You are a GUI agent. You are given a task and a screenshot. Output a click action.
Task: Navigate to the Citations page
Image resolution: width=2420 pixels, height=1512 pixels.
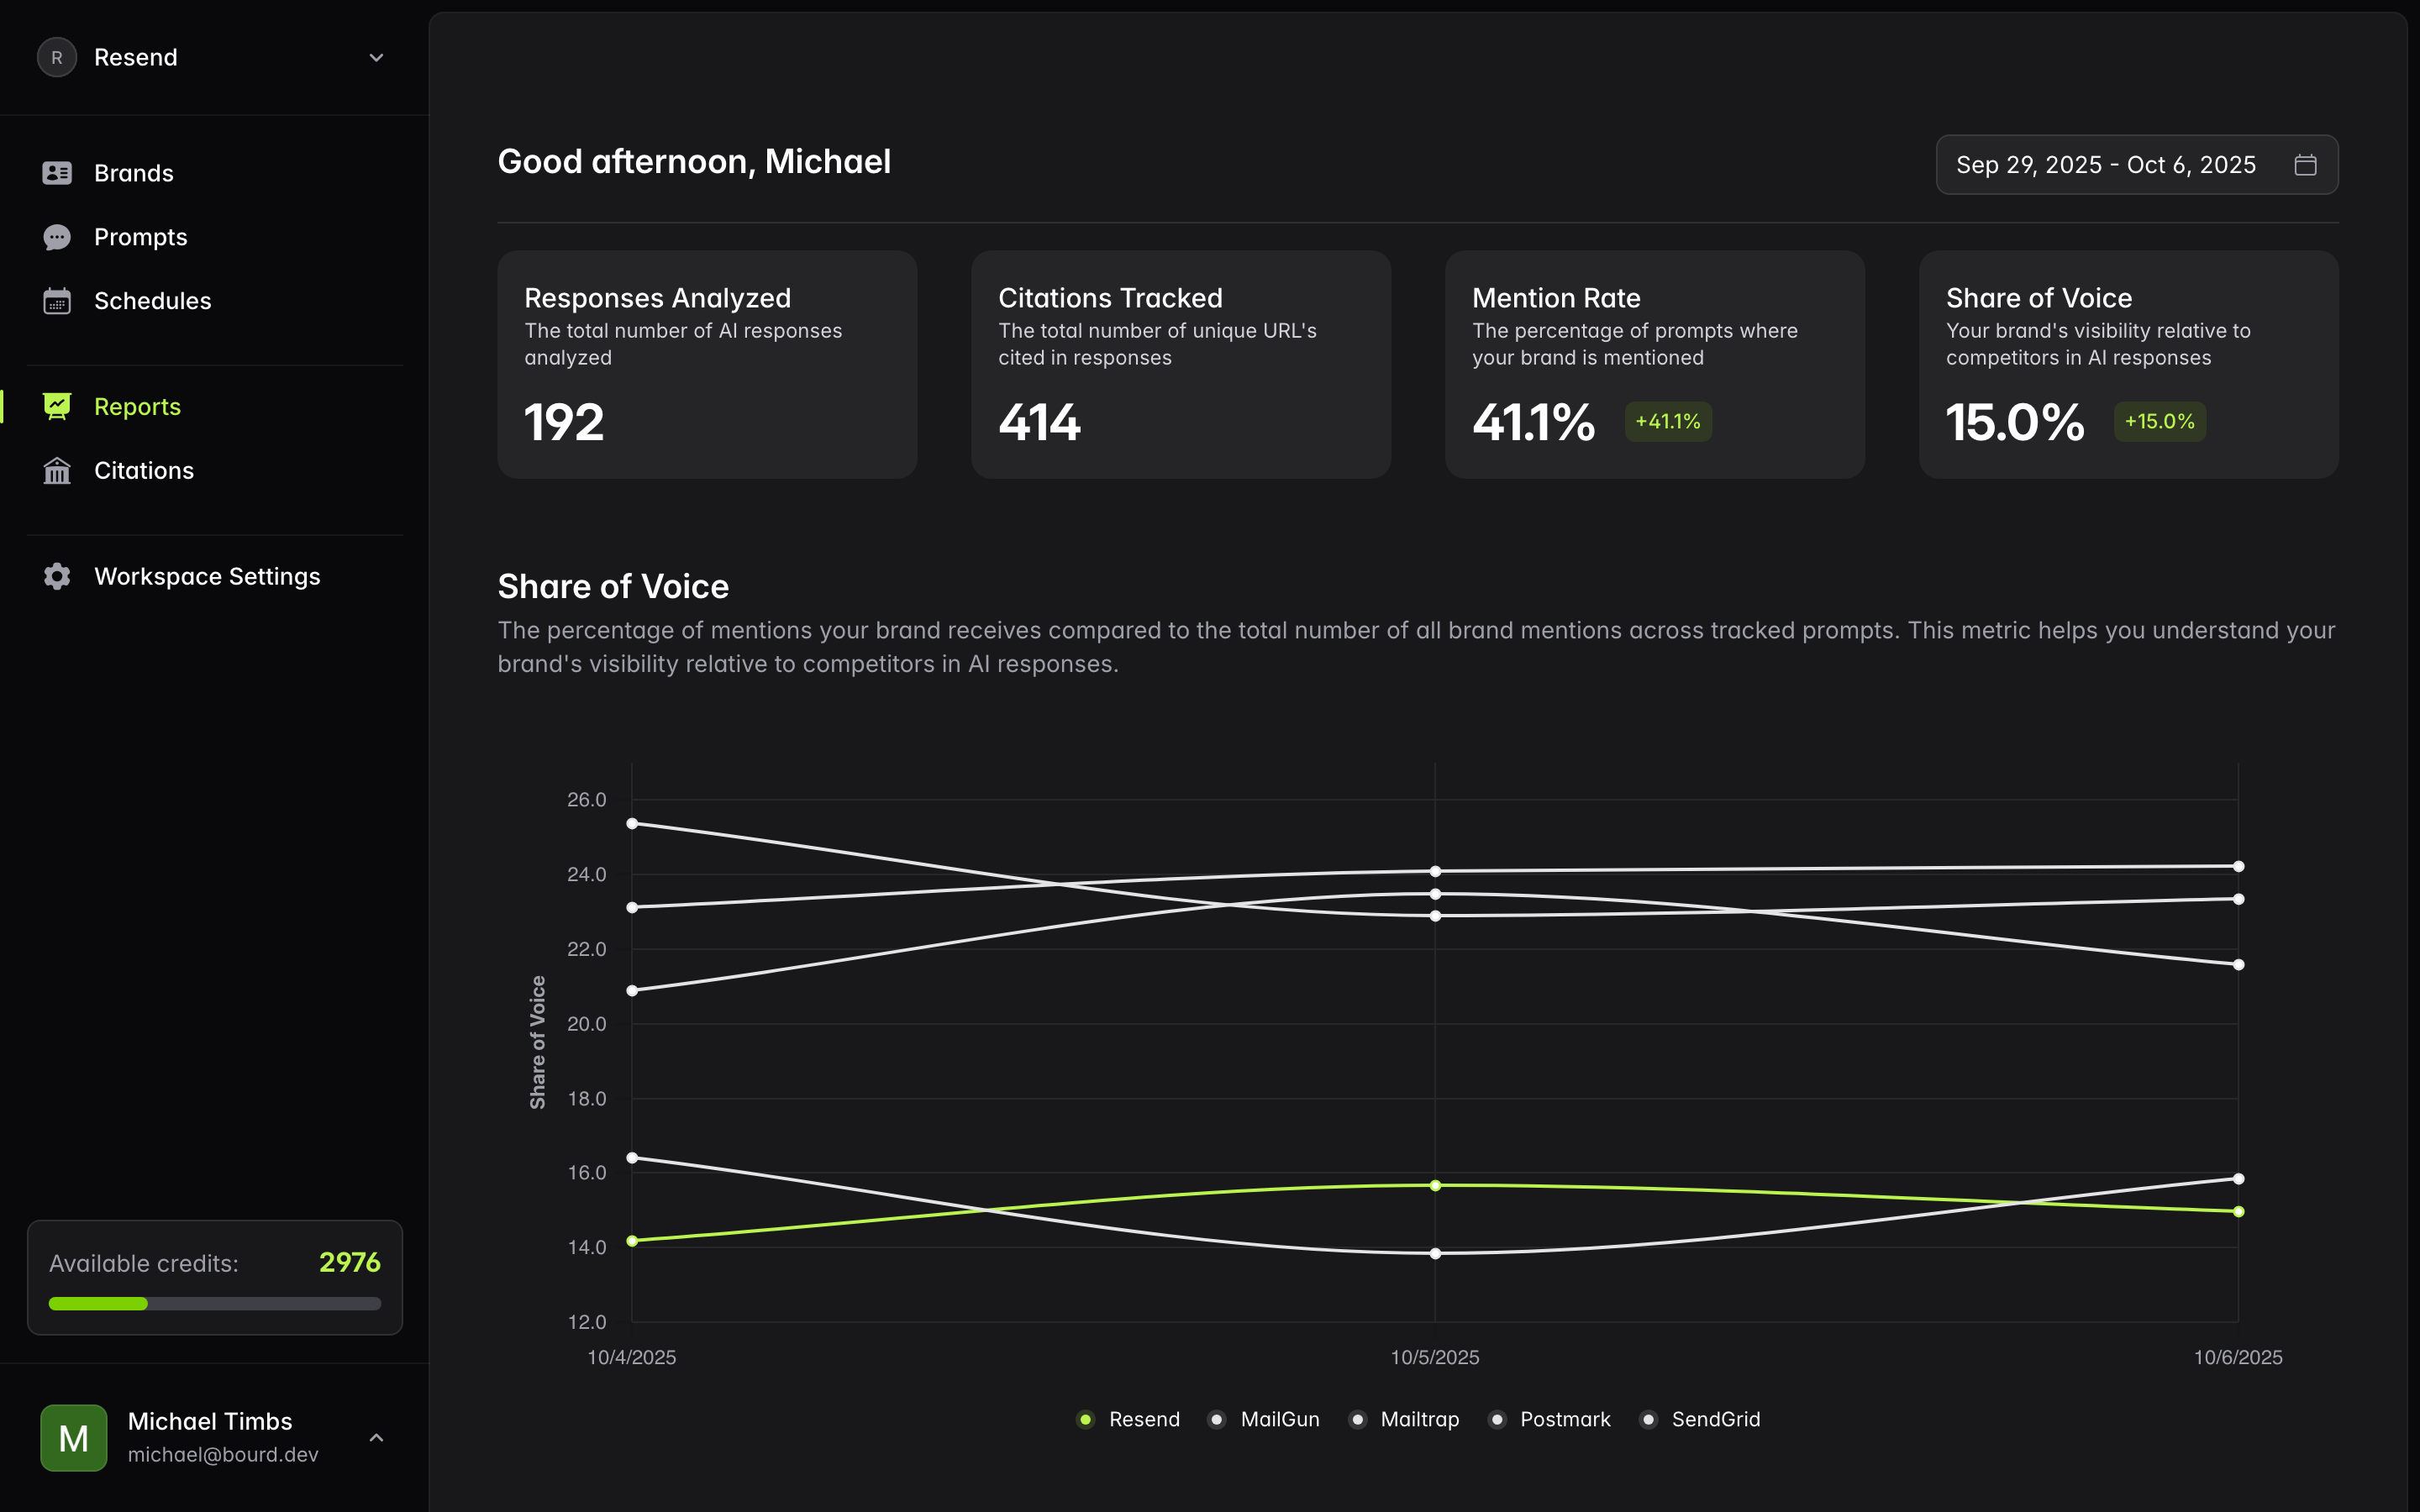click(x=144, y=470)
